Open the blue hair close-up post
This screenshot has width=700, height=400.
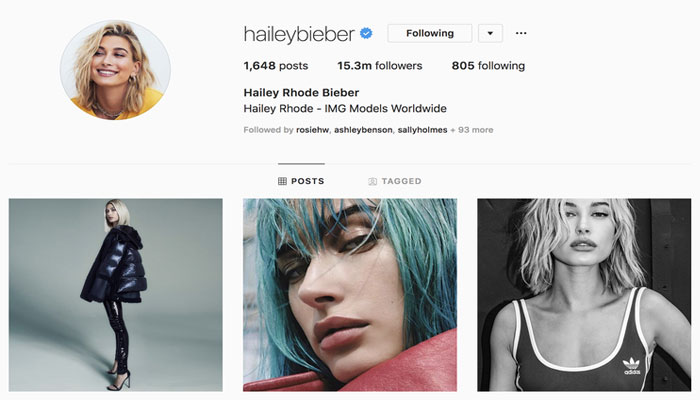pos(350,295)
